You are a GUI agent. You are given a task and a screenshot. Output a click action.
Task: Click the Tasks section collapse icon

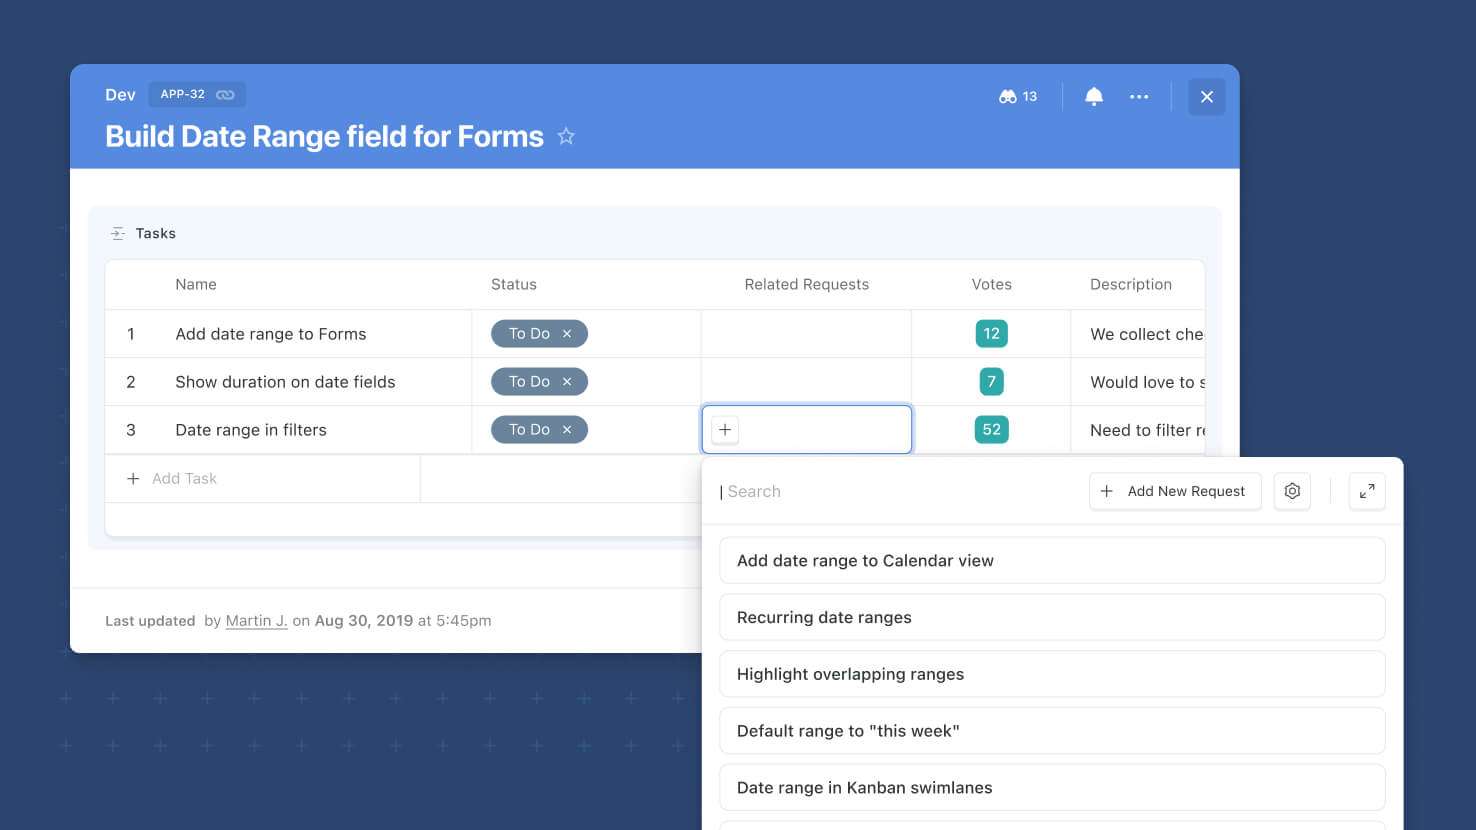(118, 233)
